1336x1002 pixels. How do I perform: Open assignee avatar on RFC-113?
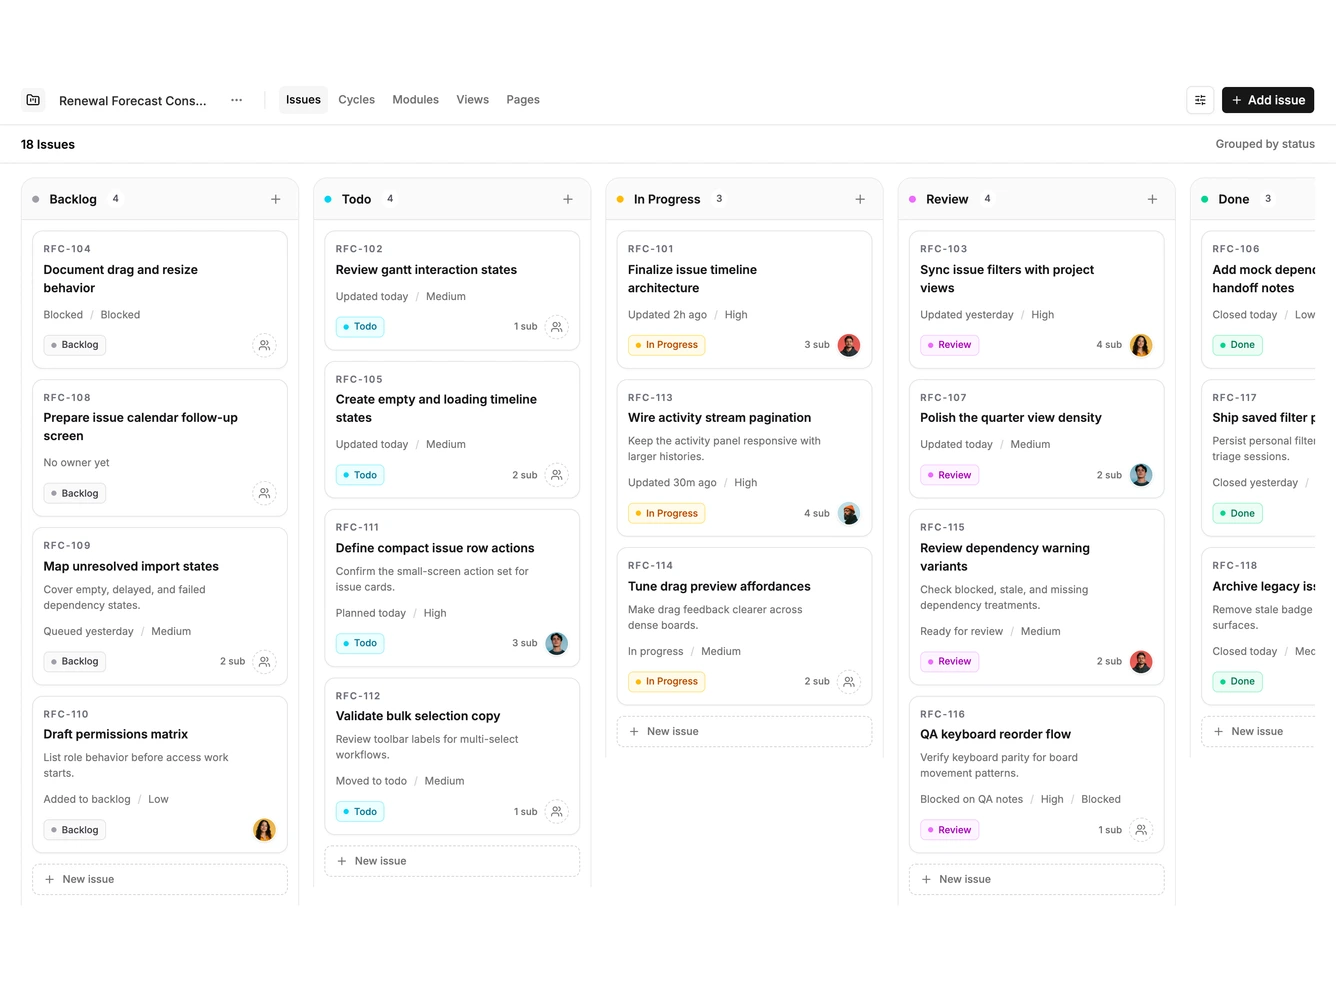click(849, 513)
